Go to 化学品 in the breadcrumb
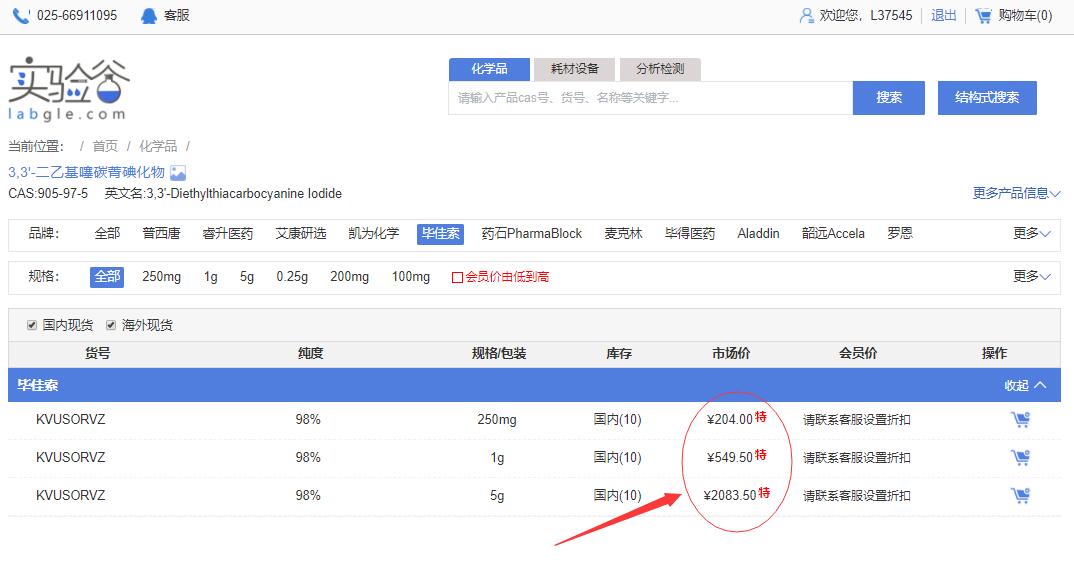The width and height of the screenshot is (1074, 564). pos(158,146)
